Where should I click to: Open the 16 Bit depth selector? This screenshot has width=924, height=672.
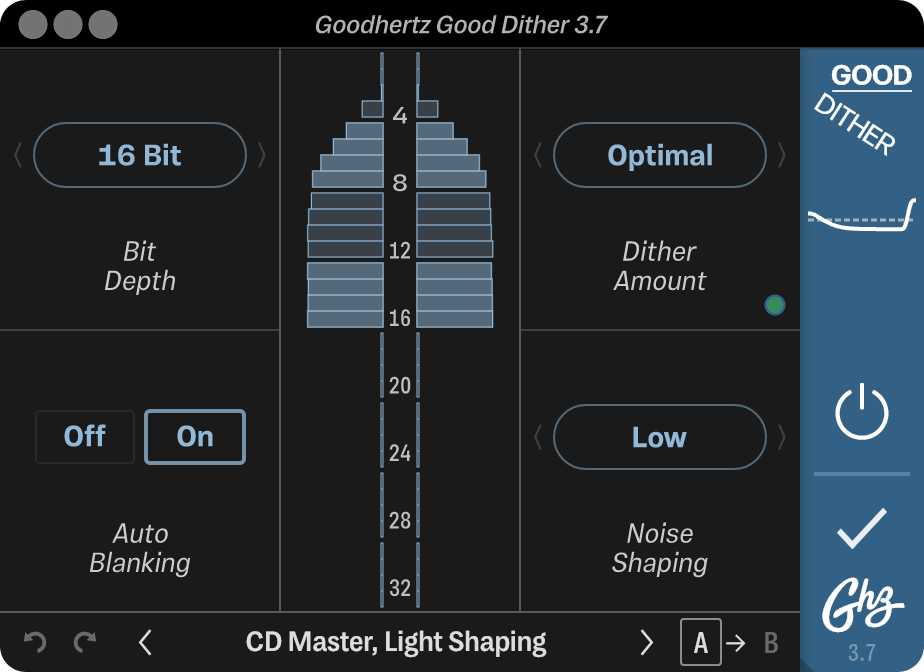coord(139,155)
